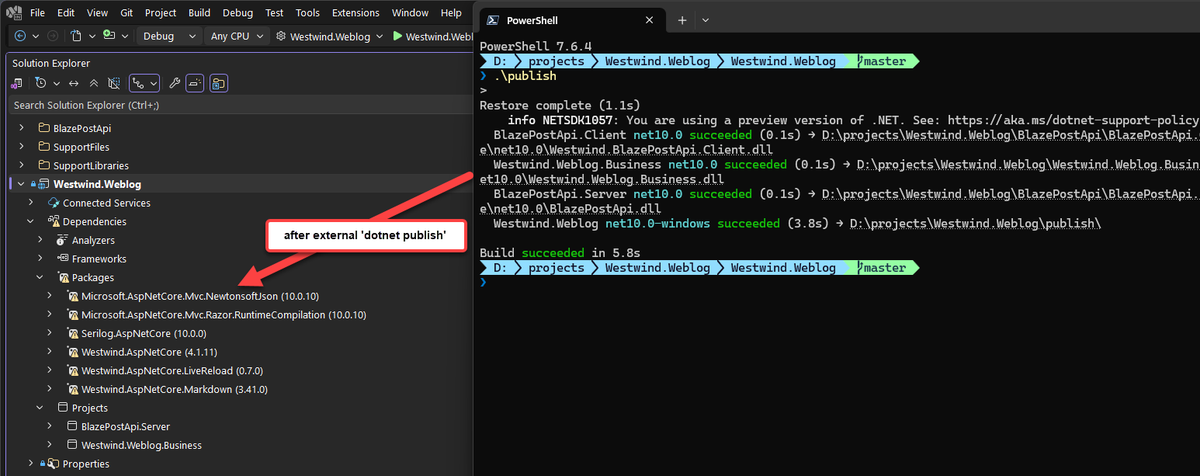Select Westwind.AspNetCore.LiveReload (0.7.0) package
The width and height of the screenshot is (1200, 476).
173,371
